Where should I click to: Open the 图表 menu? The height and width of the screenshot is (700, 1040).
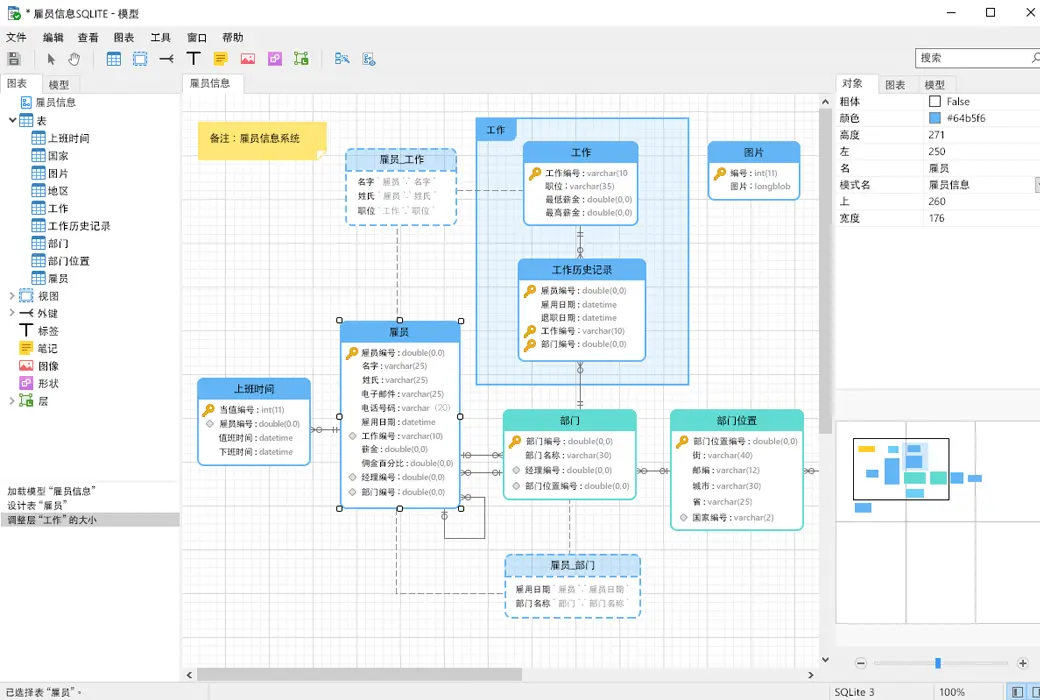[x=123, y=37]
